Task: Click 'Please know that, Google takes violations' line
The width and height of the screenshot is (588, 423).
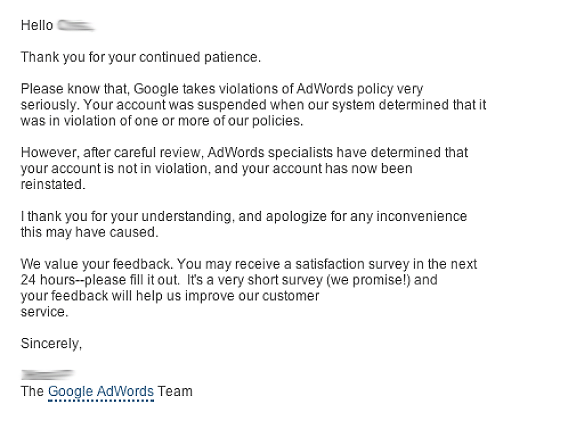Action: click(222, 89)
